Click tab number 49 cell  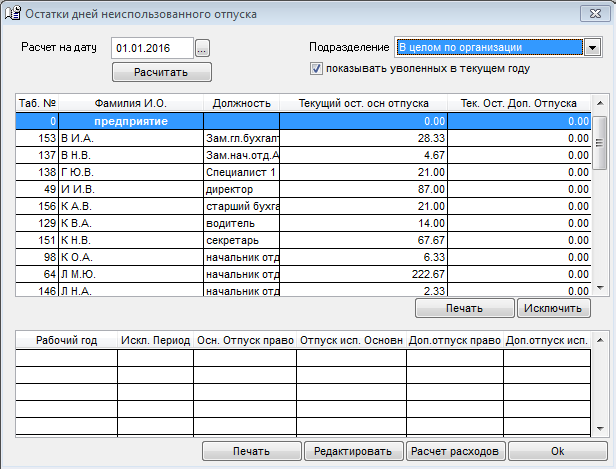tap(37, 189)
